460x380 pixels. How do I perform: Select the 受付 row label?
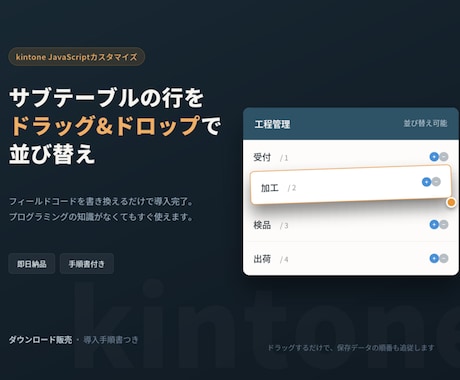(262, 157)
